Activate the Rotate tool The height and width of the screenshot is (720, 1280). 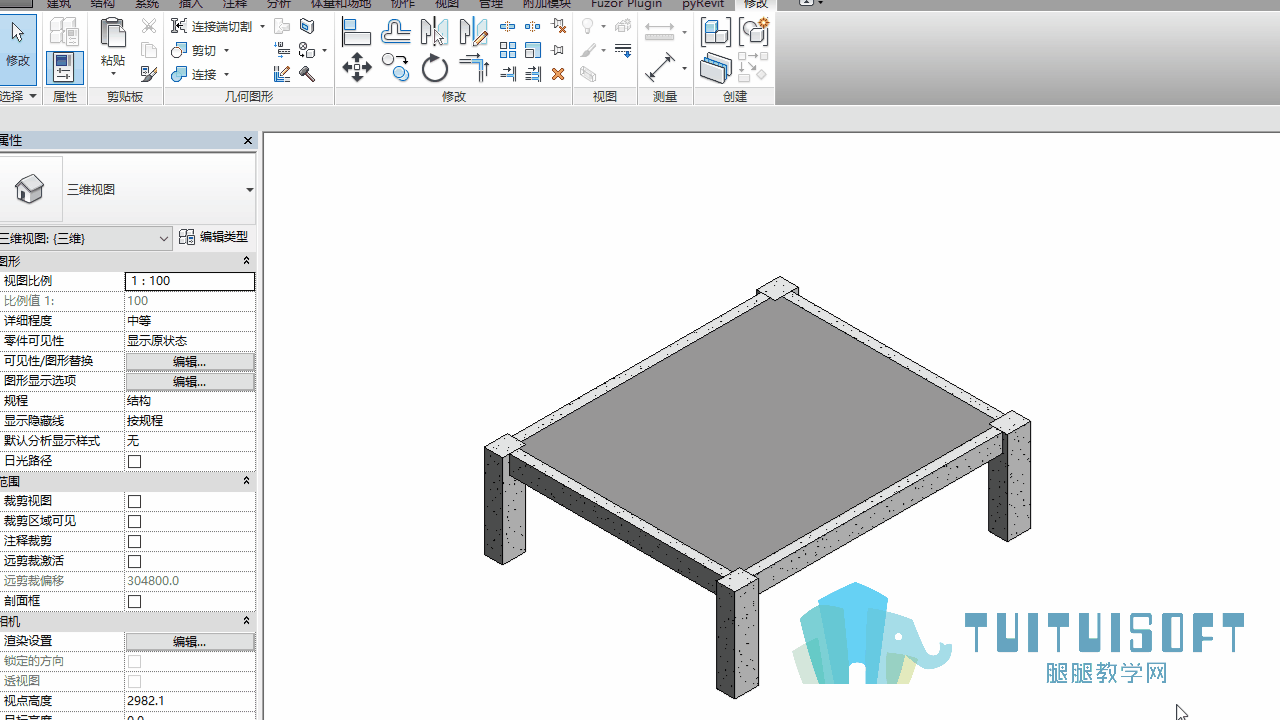[434, 68]
